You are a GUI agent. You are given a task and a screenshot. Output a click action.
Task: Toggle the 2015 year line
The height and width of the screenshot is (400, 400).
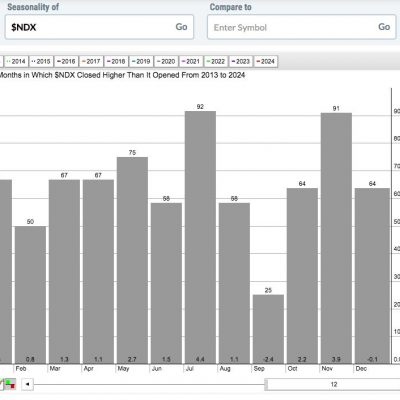41,61
